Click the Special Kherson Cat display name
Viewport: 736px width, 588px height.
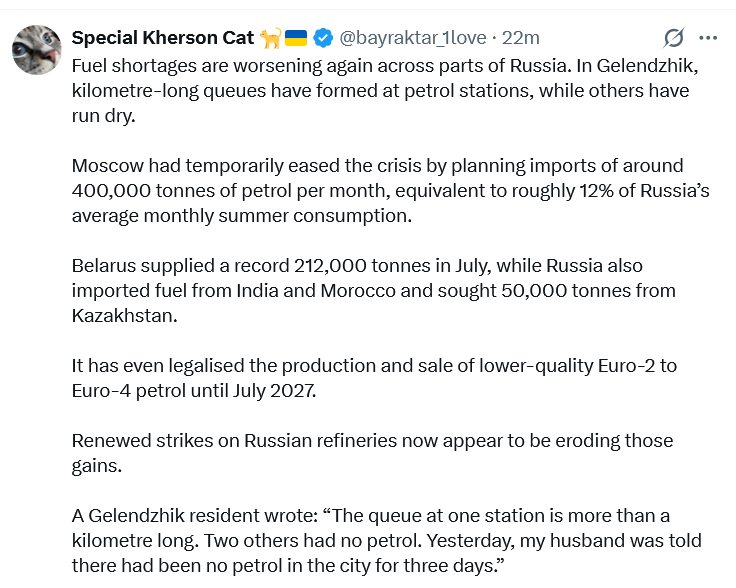162,38
